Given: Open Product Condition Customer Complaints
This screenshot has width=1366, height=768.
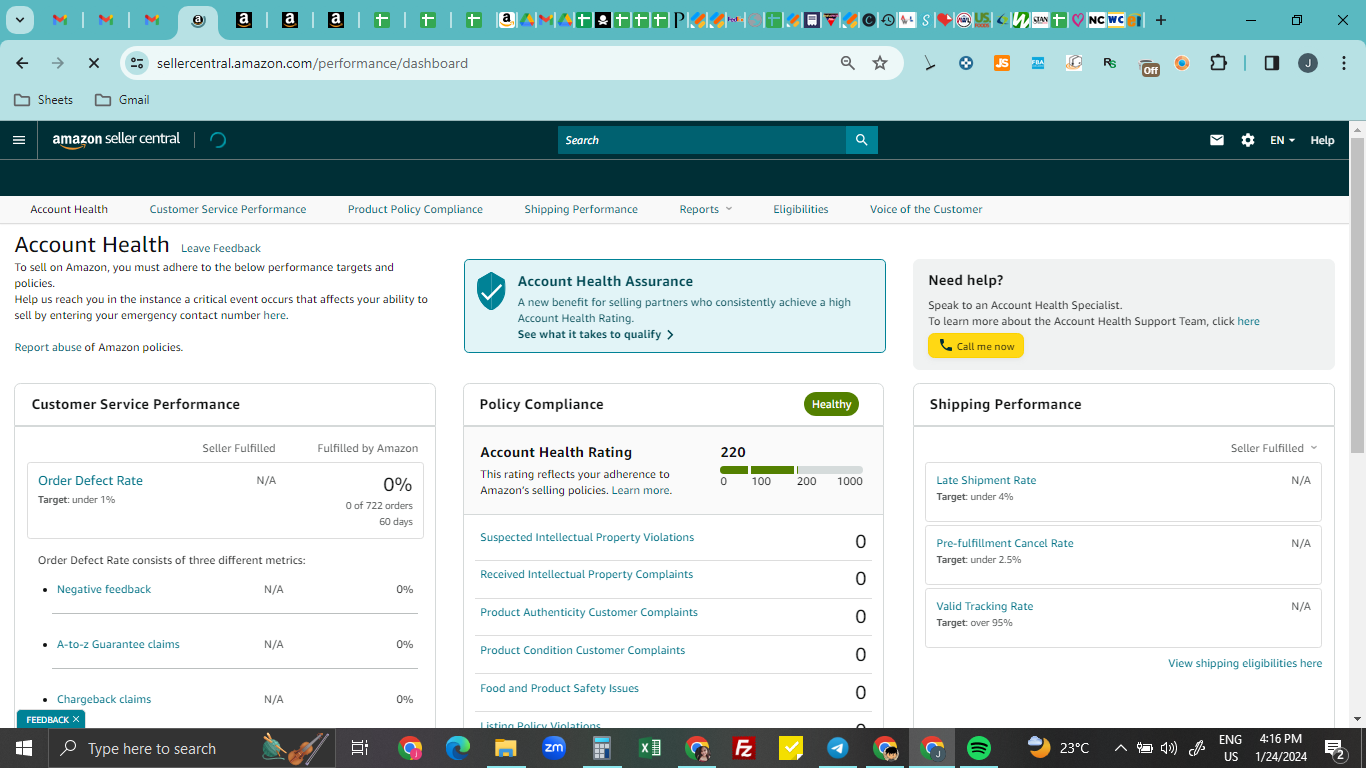Looking at the screenshot, I should coord(582,650).
